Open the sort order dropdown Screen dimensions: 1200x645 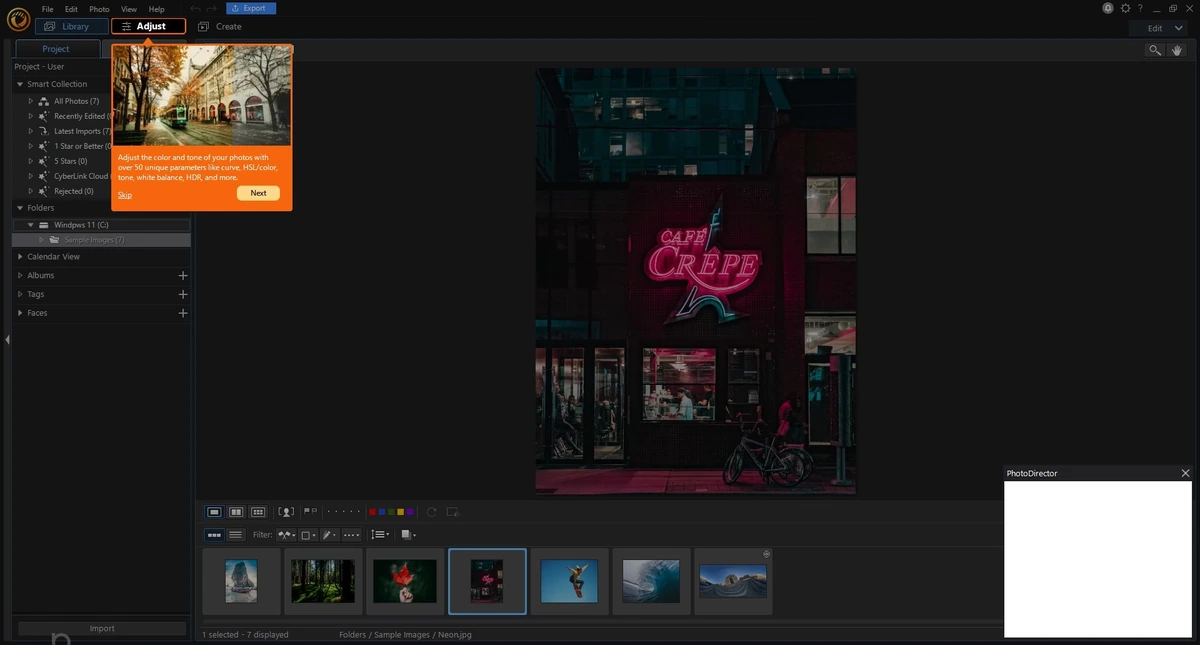380,535
